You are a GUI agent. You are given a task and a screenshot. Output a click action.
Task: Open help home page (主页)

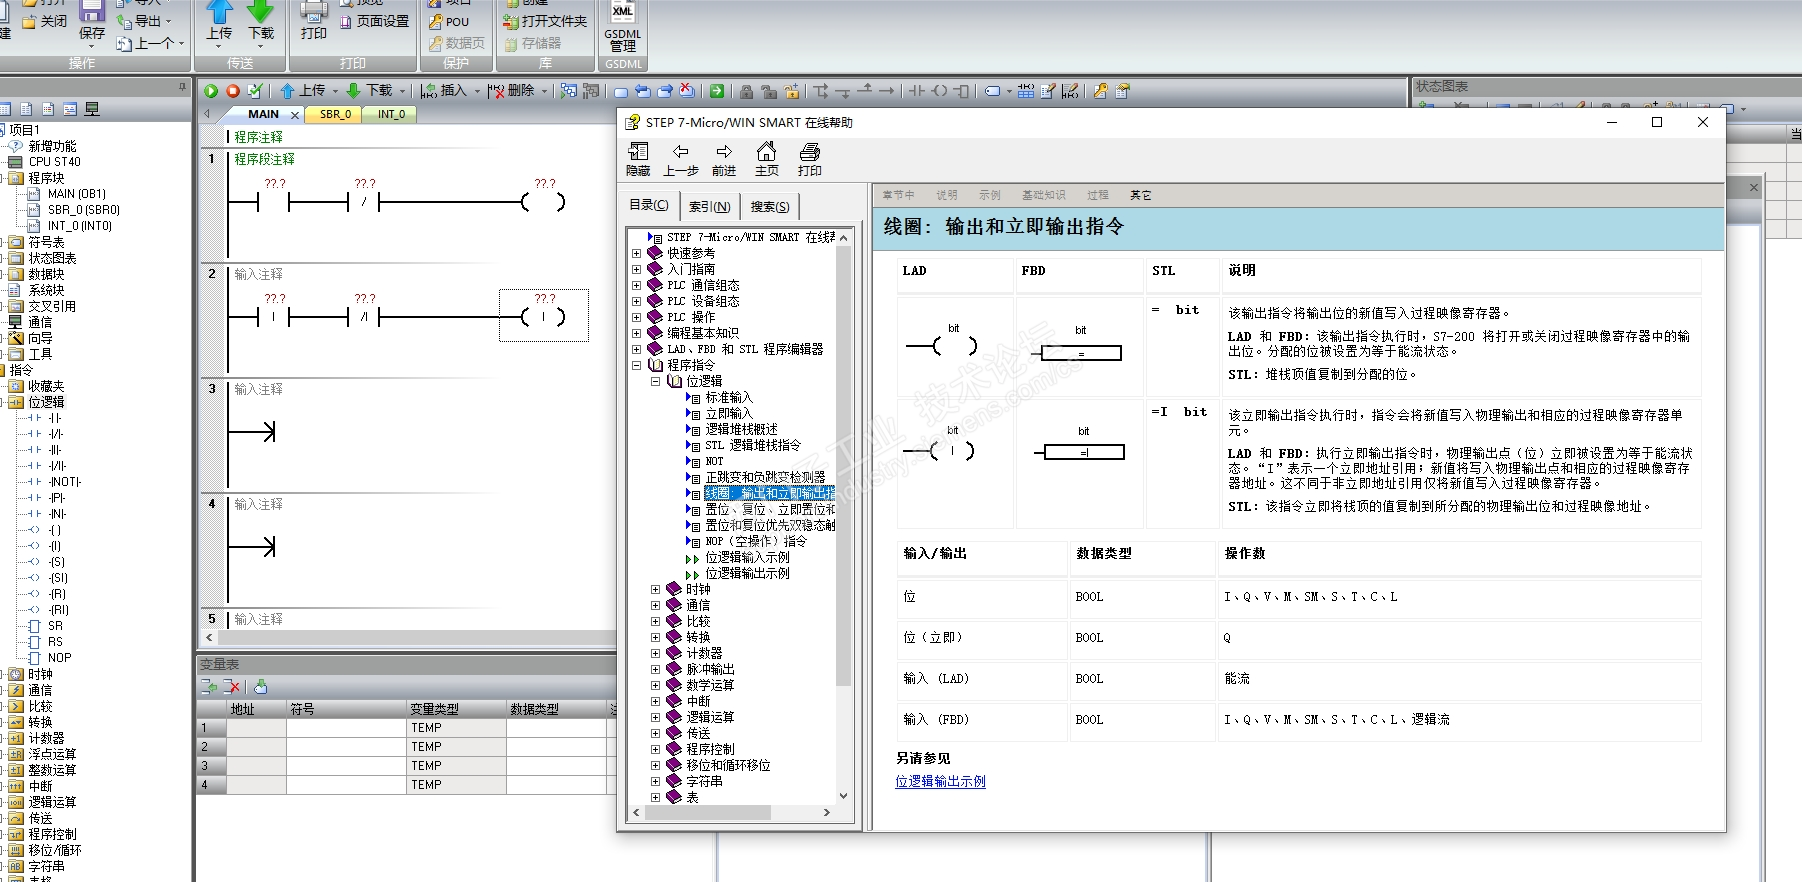(767, 159)
